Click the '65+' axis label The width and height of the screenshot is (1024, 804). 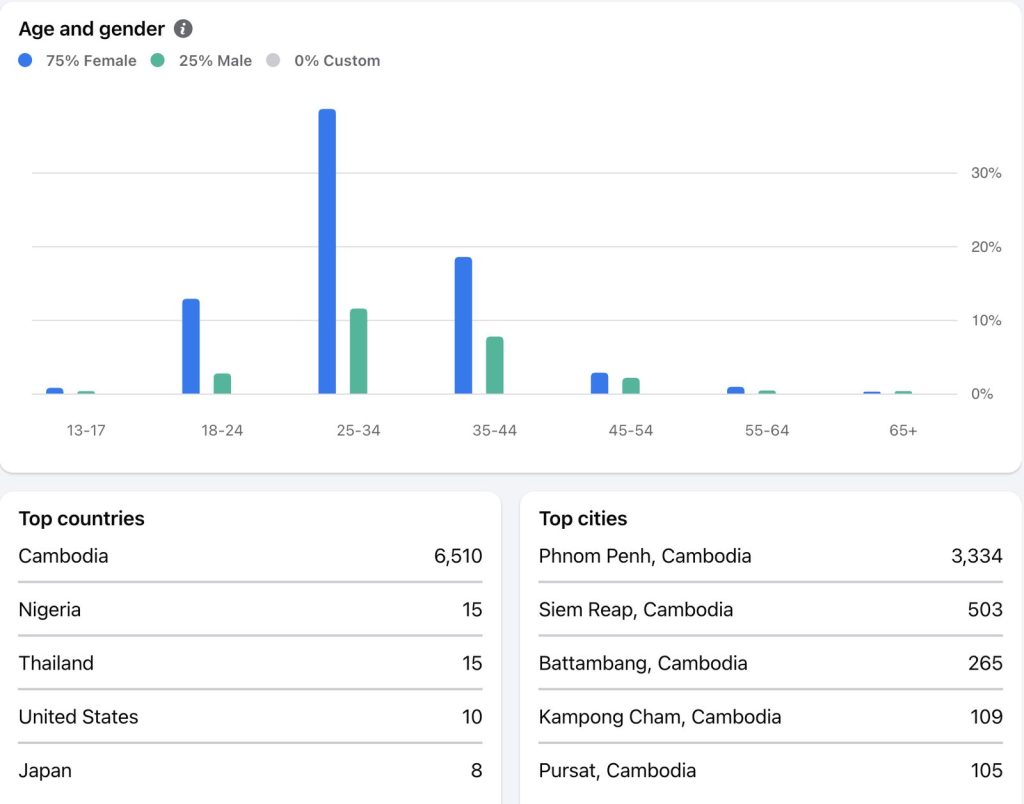pos(903,430)
